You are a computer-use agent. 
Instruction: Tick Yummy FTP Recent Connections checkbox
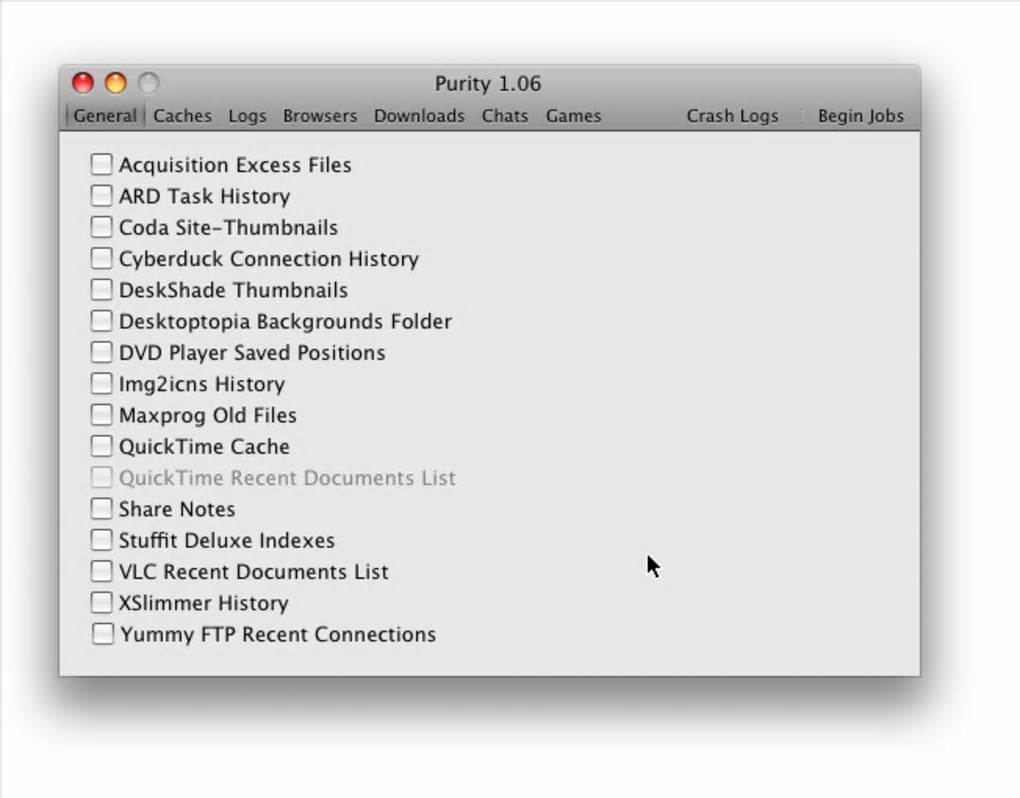(103, 633)
